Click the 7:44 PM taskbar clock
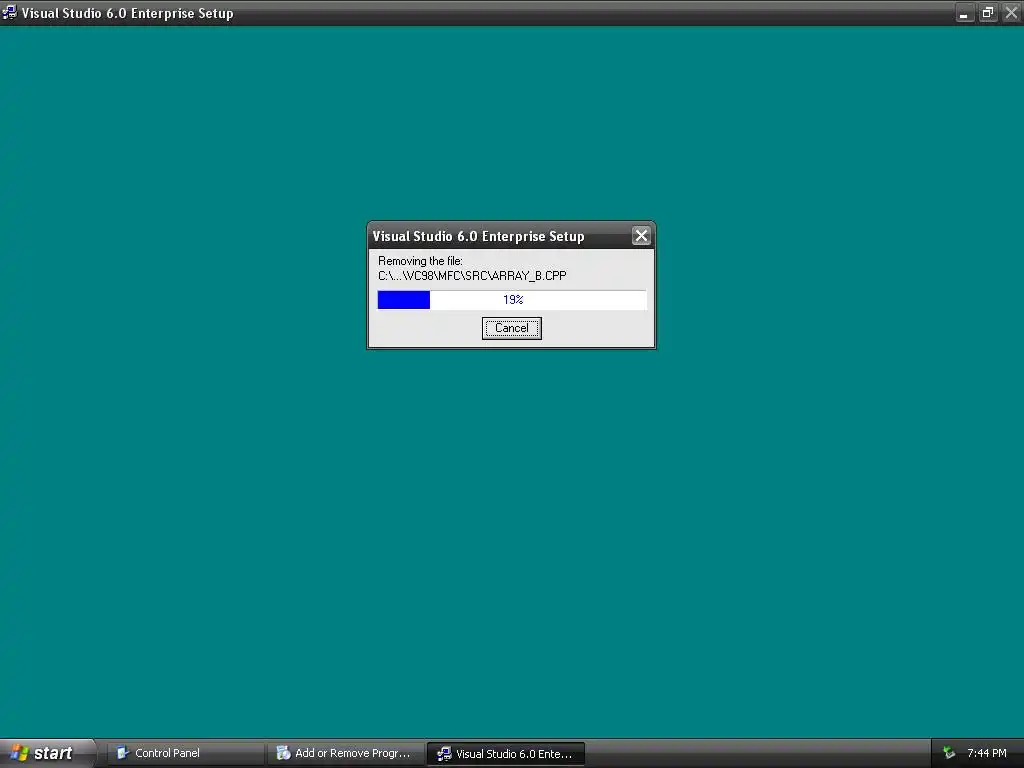 986,753
